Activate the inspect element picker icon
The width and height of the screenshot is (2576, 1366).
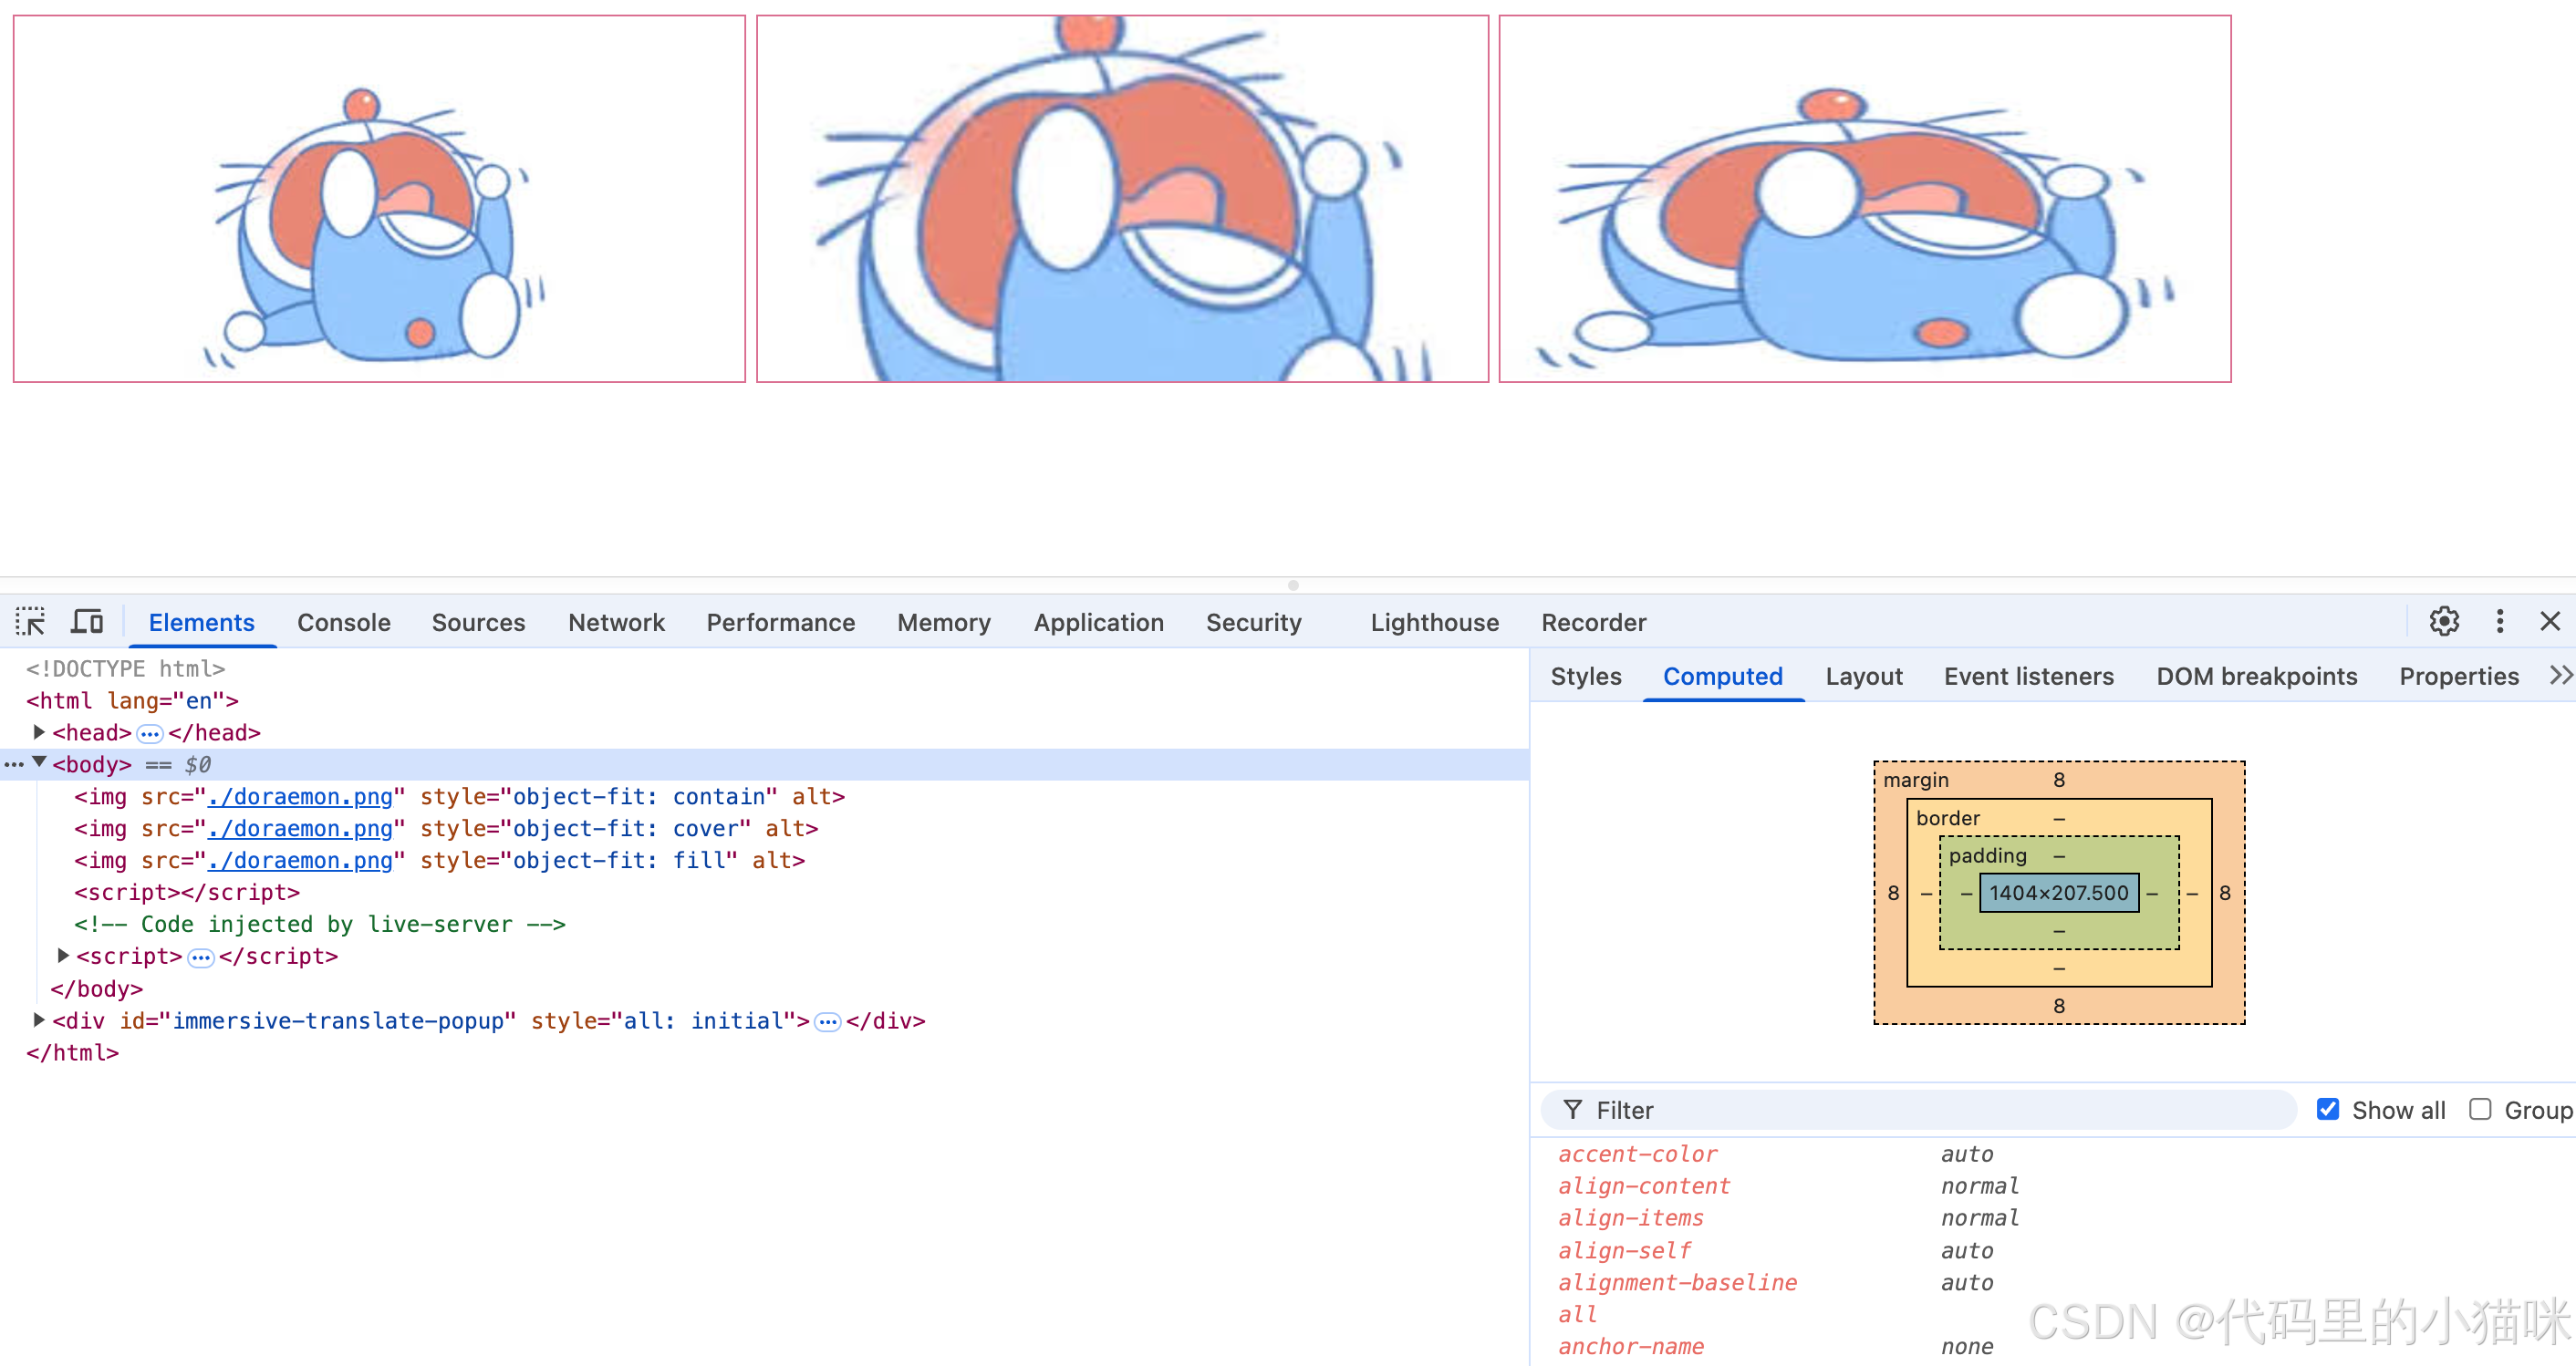point(30,622)
